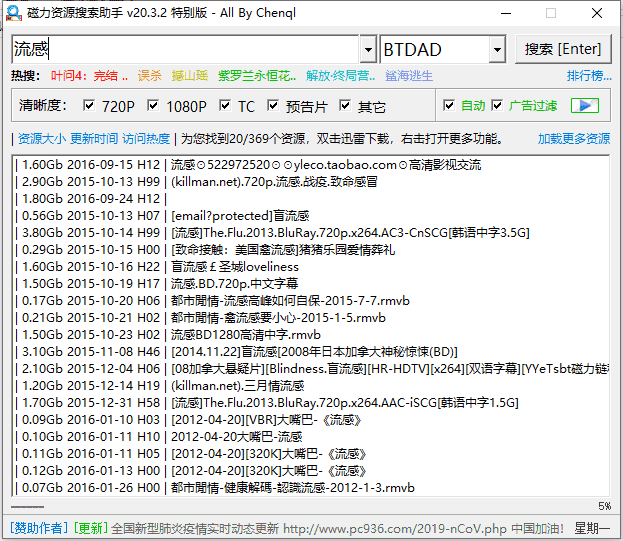The height and width of the screenshot is (541, 623).
Task: Select row [email?protected]盲流感
Action: [x=311, y=216]
